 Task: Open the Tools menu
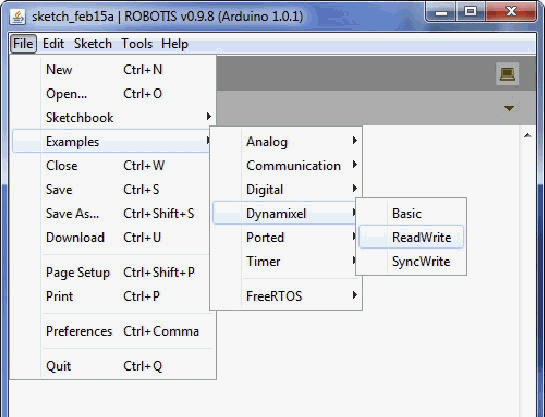137,44
